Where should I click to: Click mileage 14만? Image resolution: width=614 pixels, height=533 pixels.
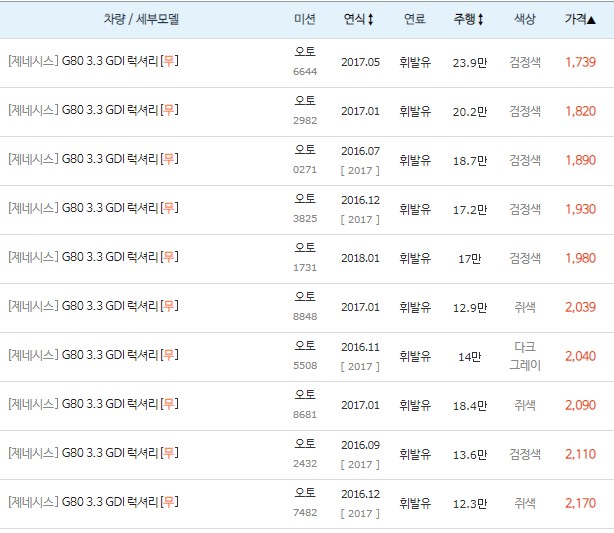coord(470,356)
